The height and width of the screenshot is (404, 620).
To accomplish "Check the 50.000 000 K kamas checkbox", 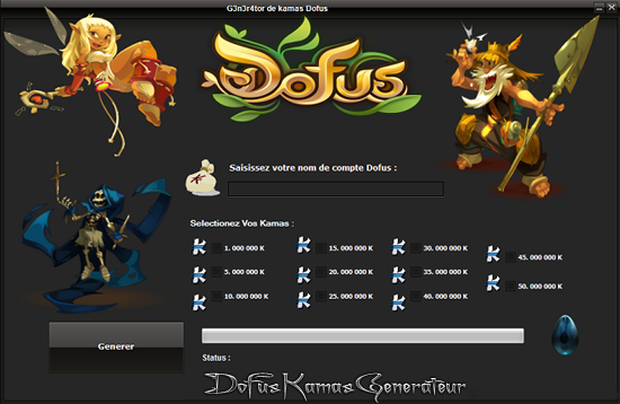I will (510, 286).
